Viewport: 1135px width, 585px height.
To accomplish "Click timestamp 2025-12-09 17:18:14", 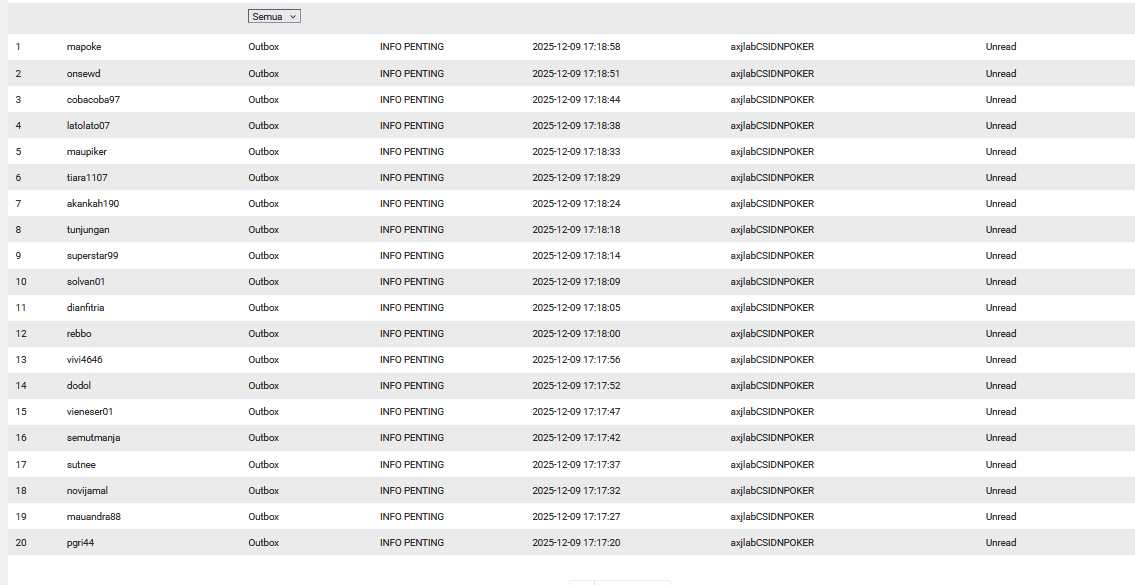I will point(576,256).
